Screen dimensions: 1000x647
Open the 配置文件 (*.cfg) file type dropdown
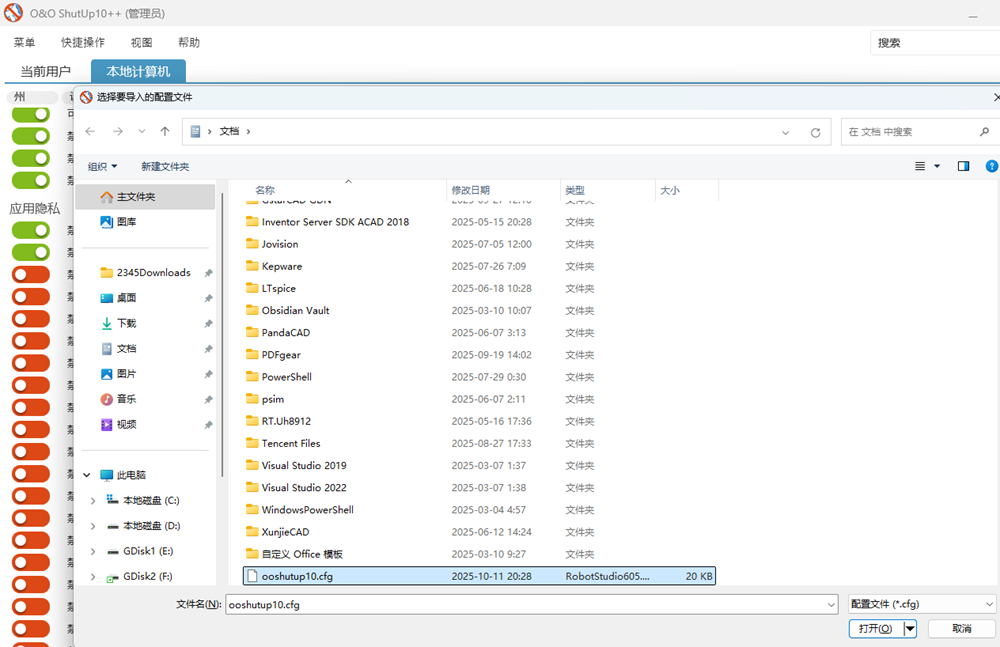coord(921,604)
